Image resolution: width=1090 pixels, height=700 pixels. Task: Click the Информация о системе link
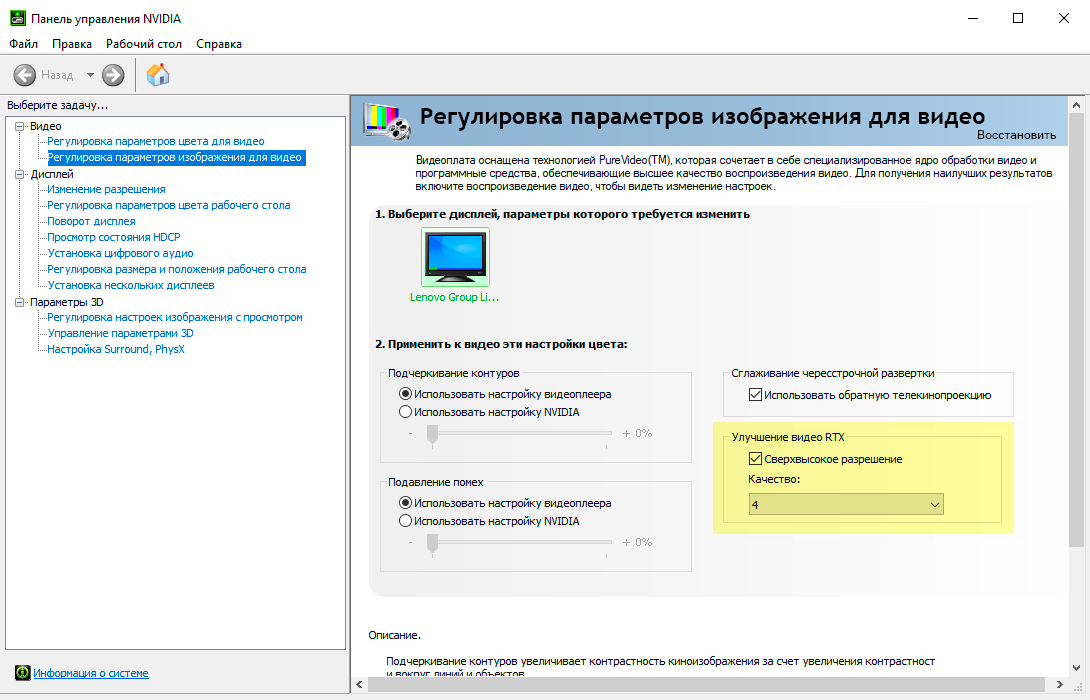pyautogui.click(x=91, y=673)
